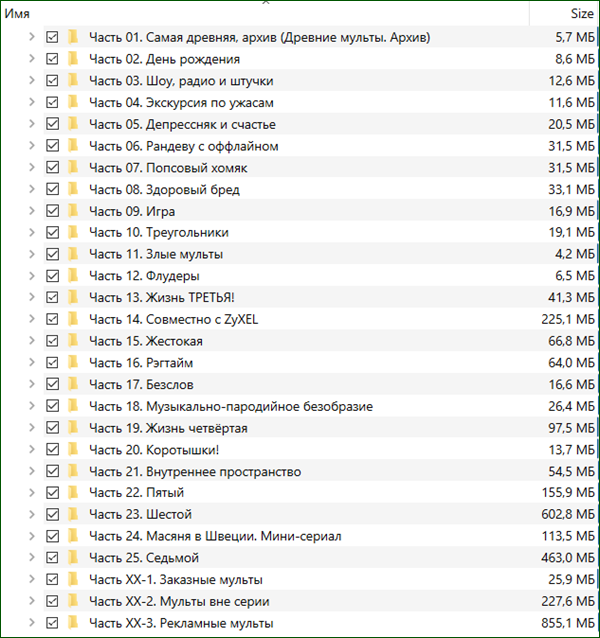Select row Часть 17. Безслов
This screenshot has width=600, height=638.
click(x=321, y=384)
